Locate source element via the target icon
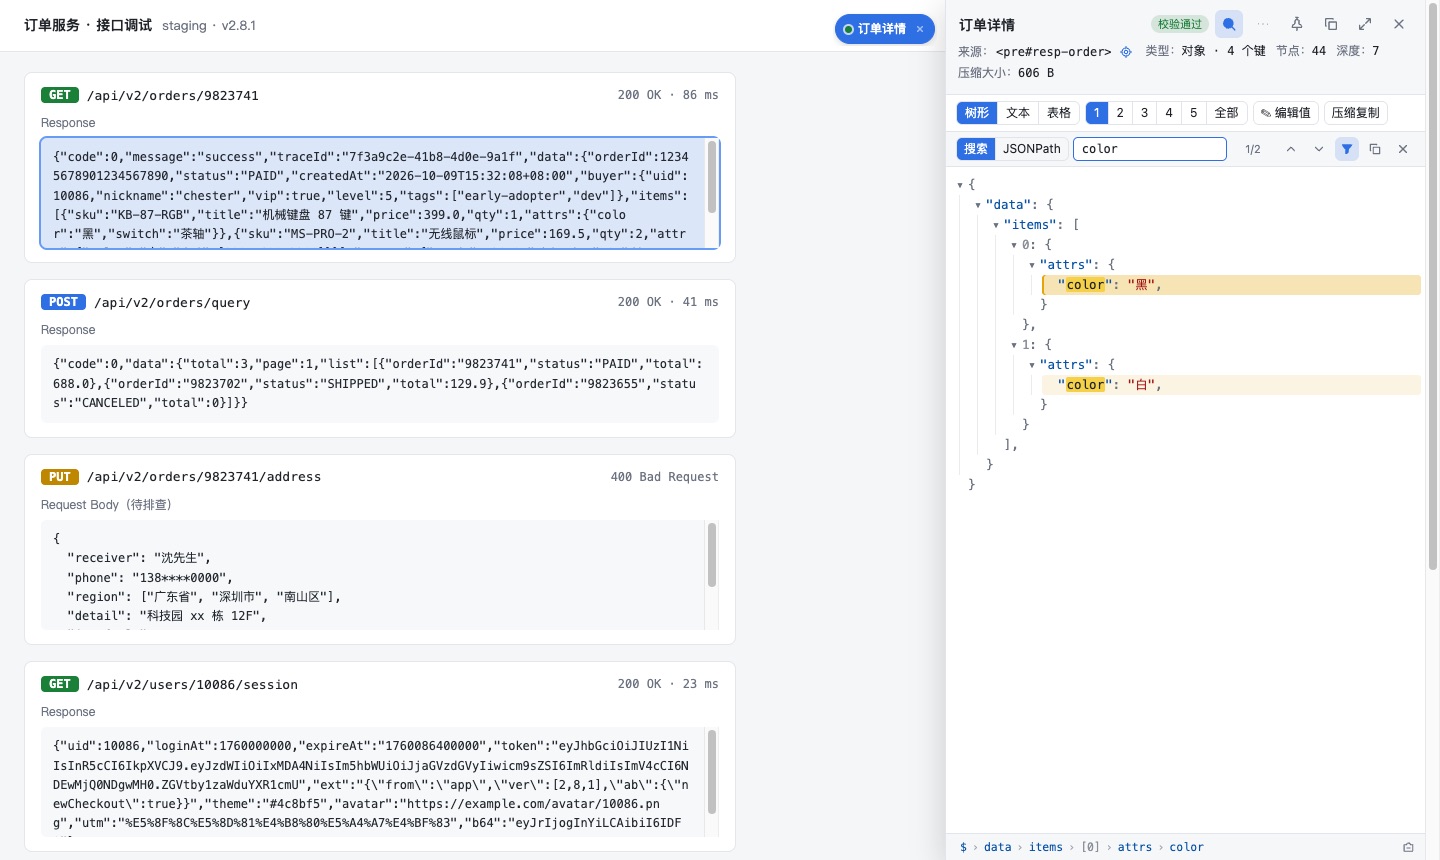 pos(1126,52)
